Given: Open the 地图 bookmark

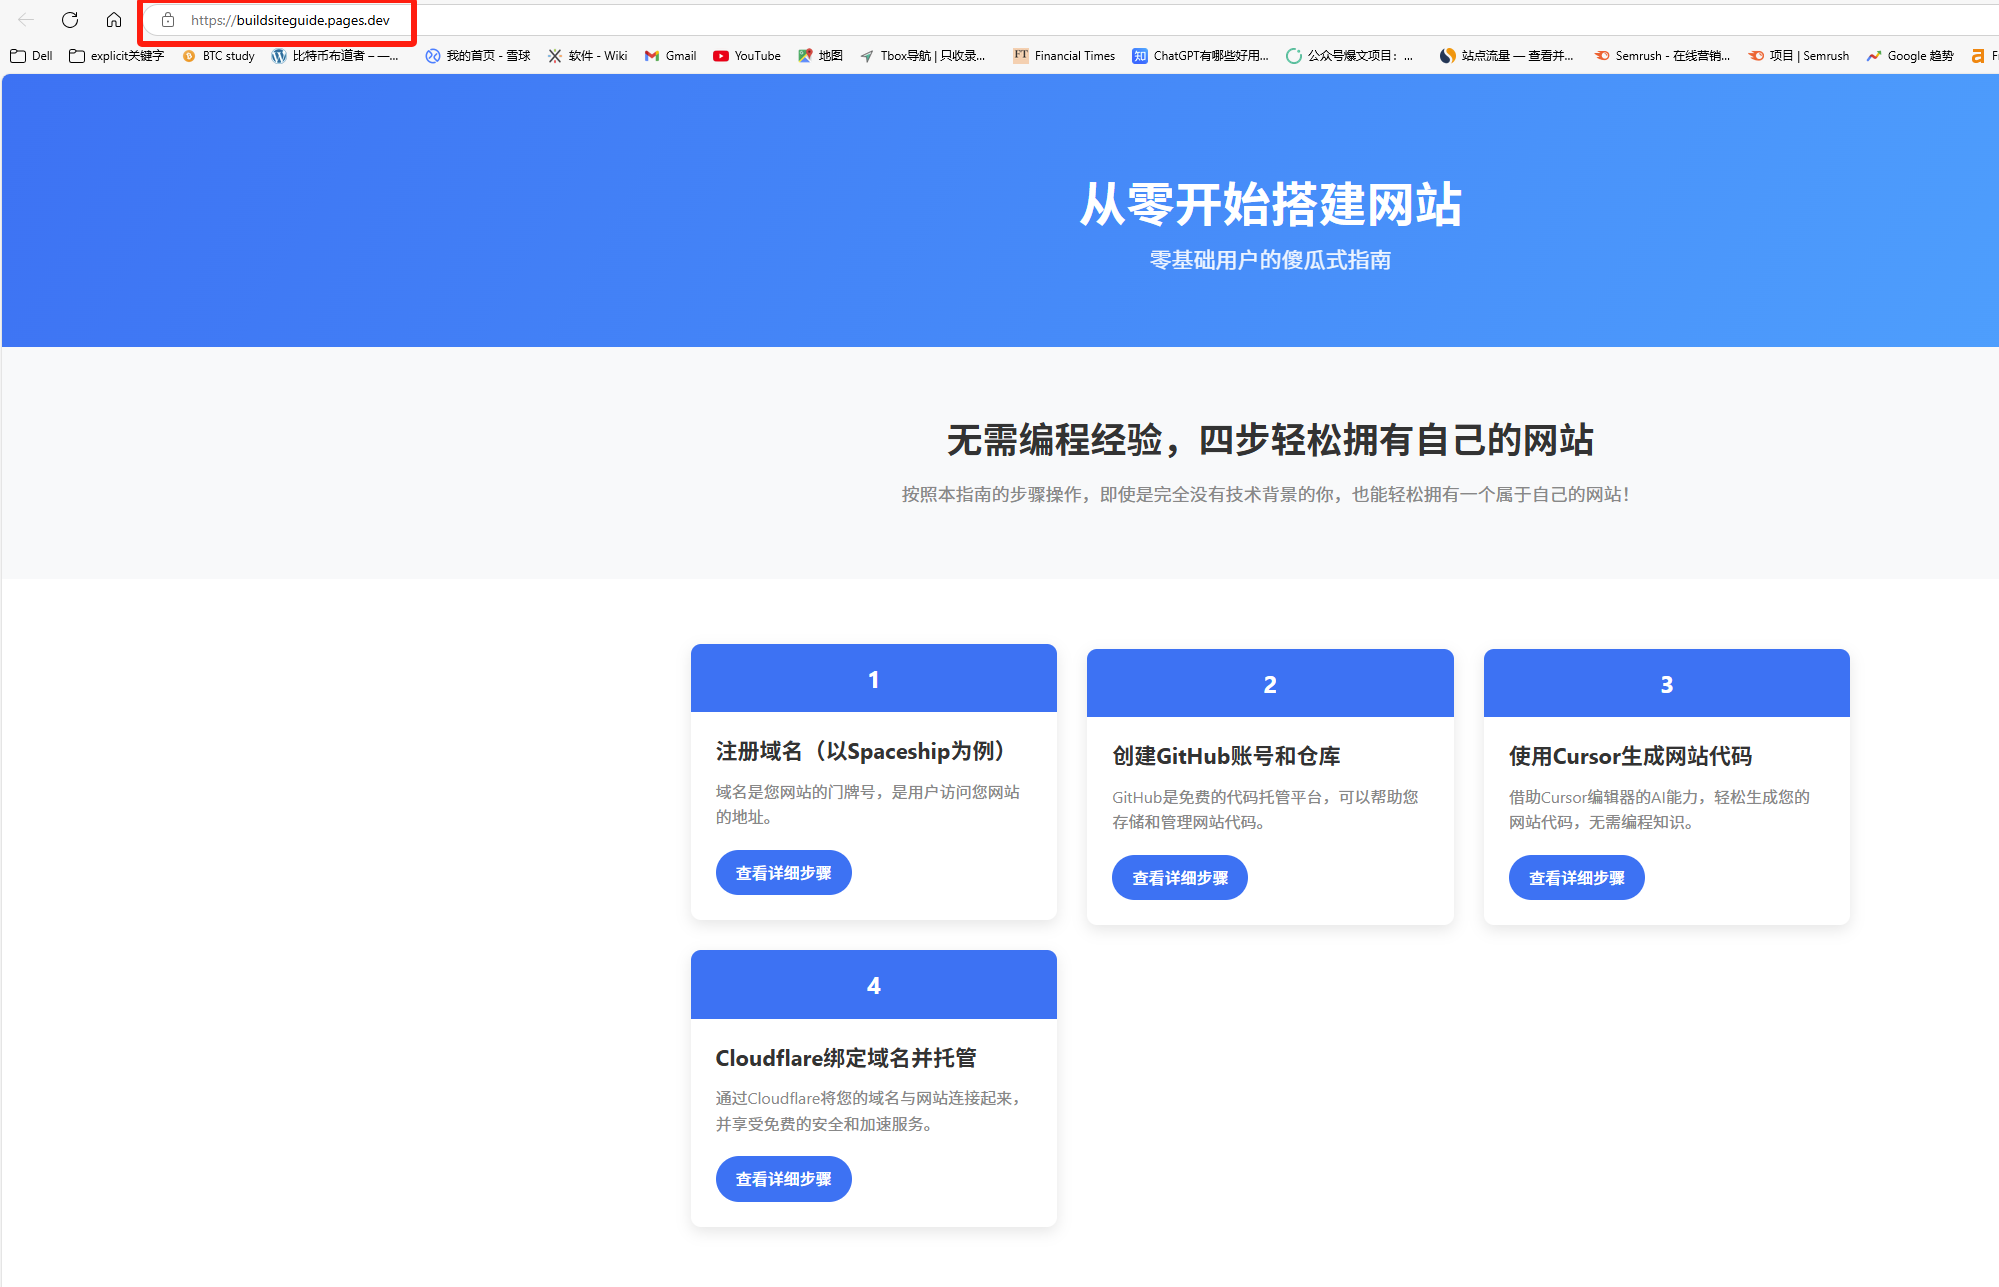Looking at the screenshot, I should coord(820,55).
